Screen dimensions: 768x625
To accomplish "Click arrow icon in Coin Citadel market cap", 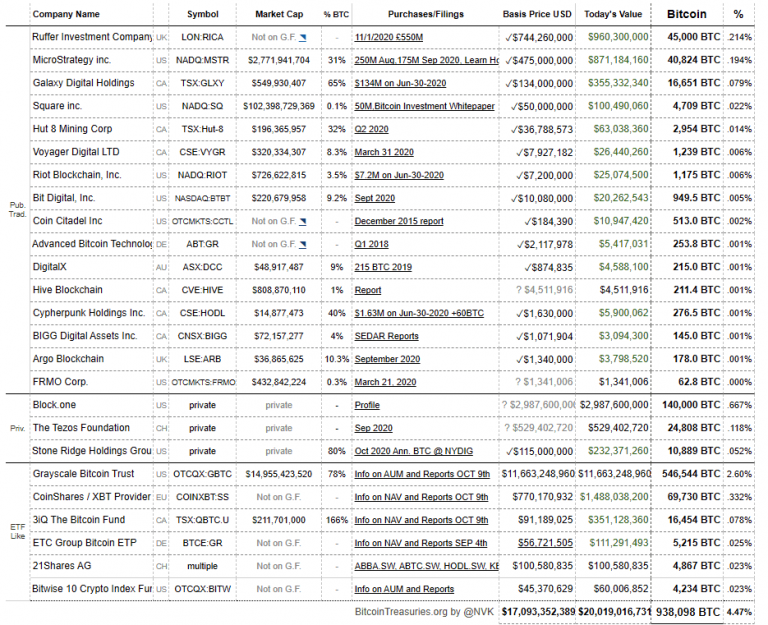I will [x=304, y=221].
